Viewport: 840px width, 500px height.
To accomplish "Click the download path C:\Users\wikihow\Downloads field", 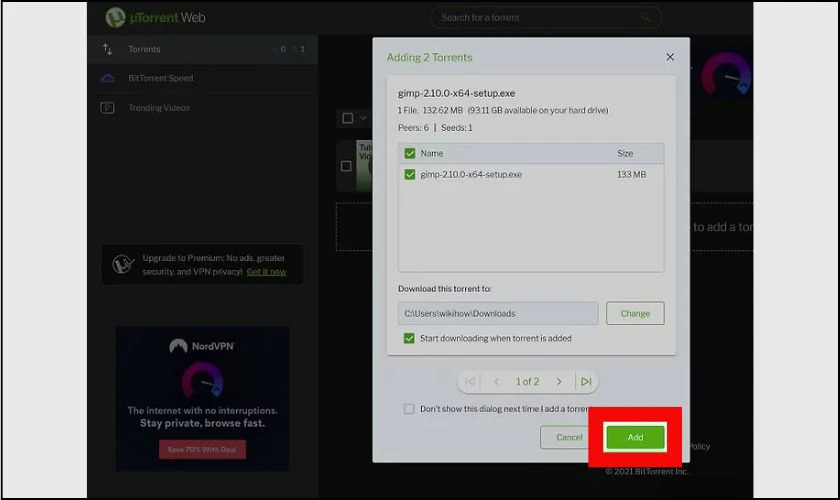I will click(x=498, y=314).
